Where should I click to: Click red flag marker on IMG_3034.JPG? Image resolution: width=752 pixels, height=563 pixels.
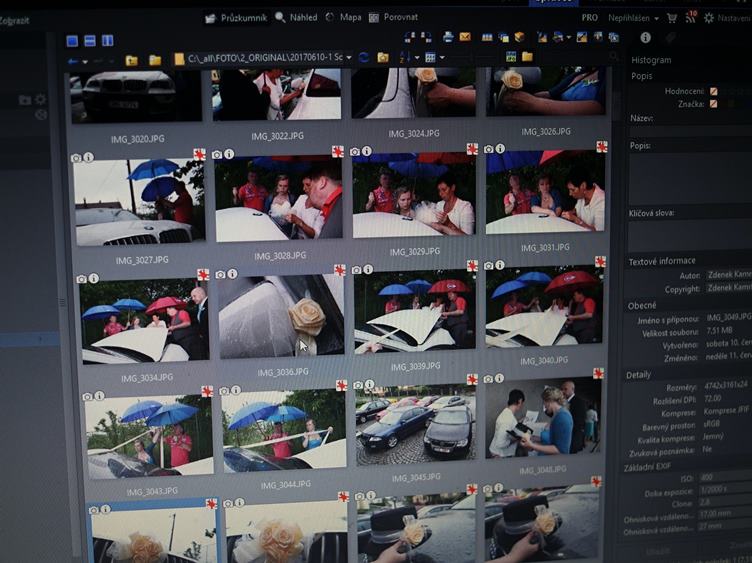pos(203,275)
